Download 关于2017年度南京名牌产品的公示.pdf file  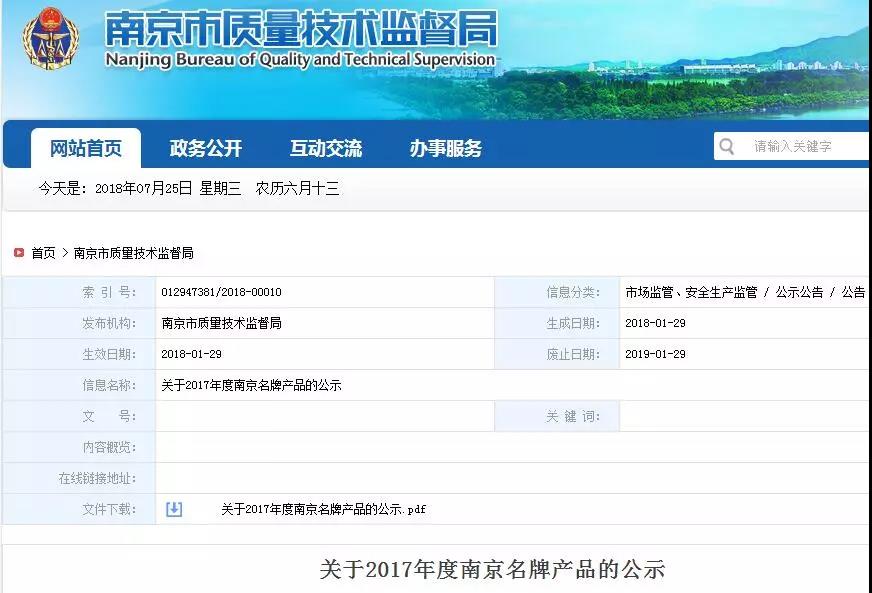(323, 509)
